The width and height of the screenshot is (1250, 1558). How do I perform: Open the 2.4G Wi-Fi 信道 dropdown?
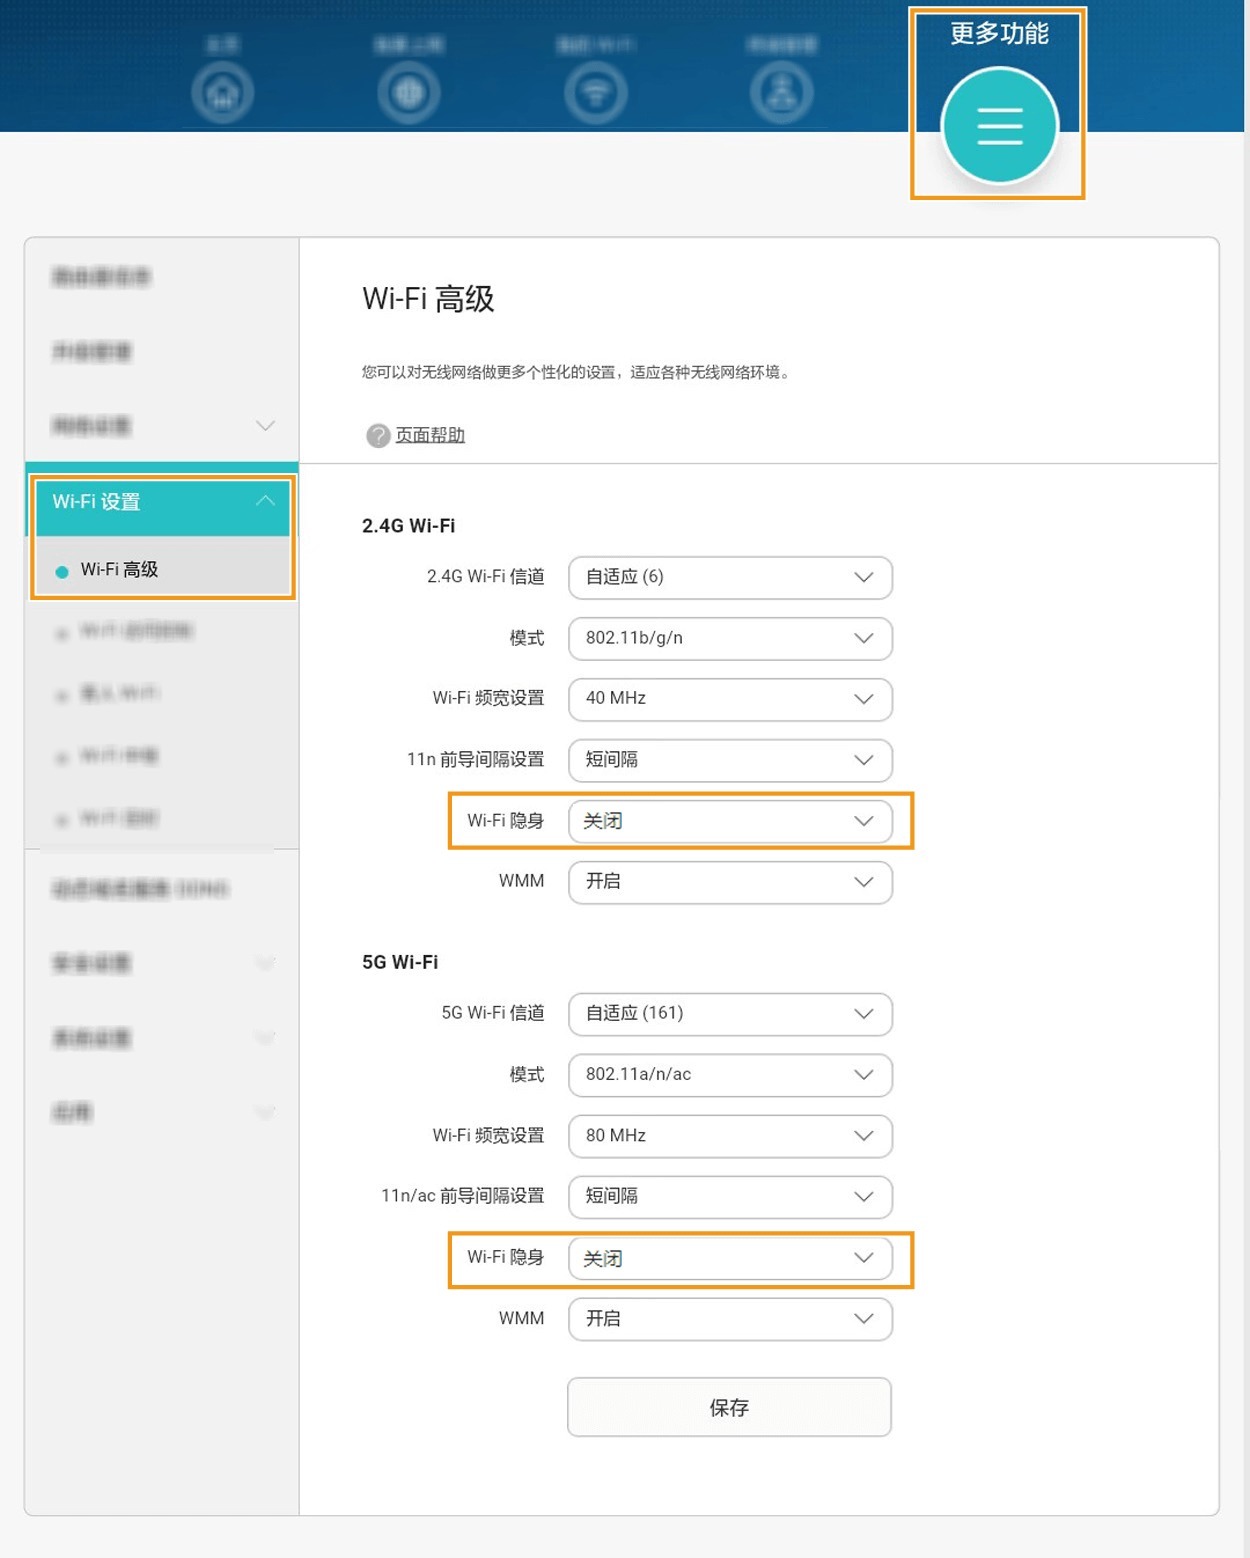[729, 577]
